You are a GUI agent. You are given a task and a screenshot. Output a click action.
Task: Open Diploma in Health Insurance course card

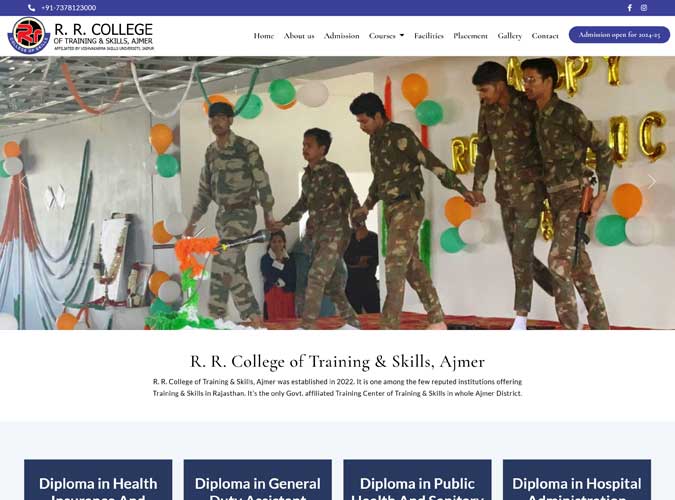point(98,480)
